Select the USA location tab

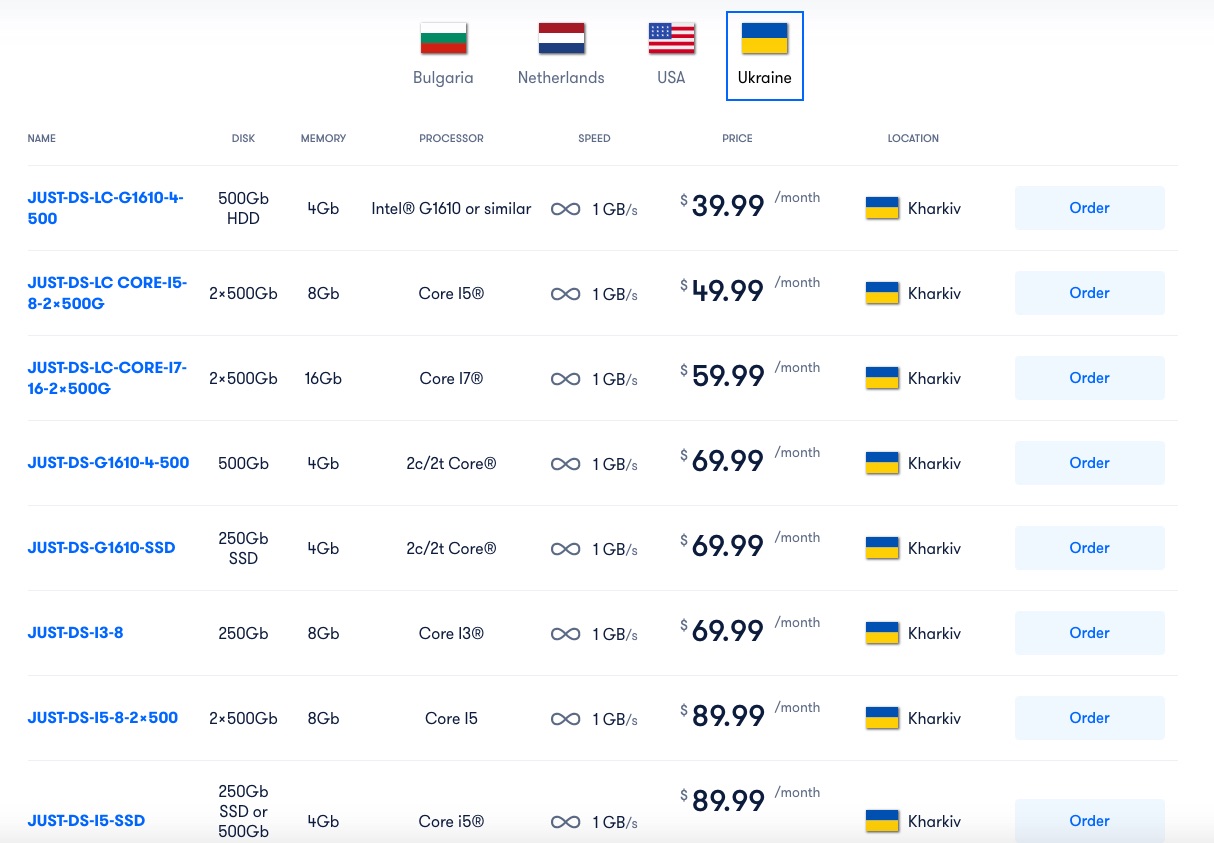coord(671,57)
